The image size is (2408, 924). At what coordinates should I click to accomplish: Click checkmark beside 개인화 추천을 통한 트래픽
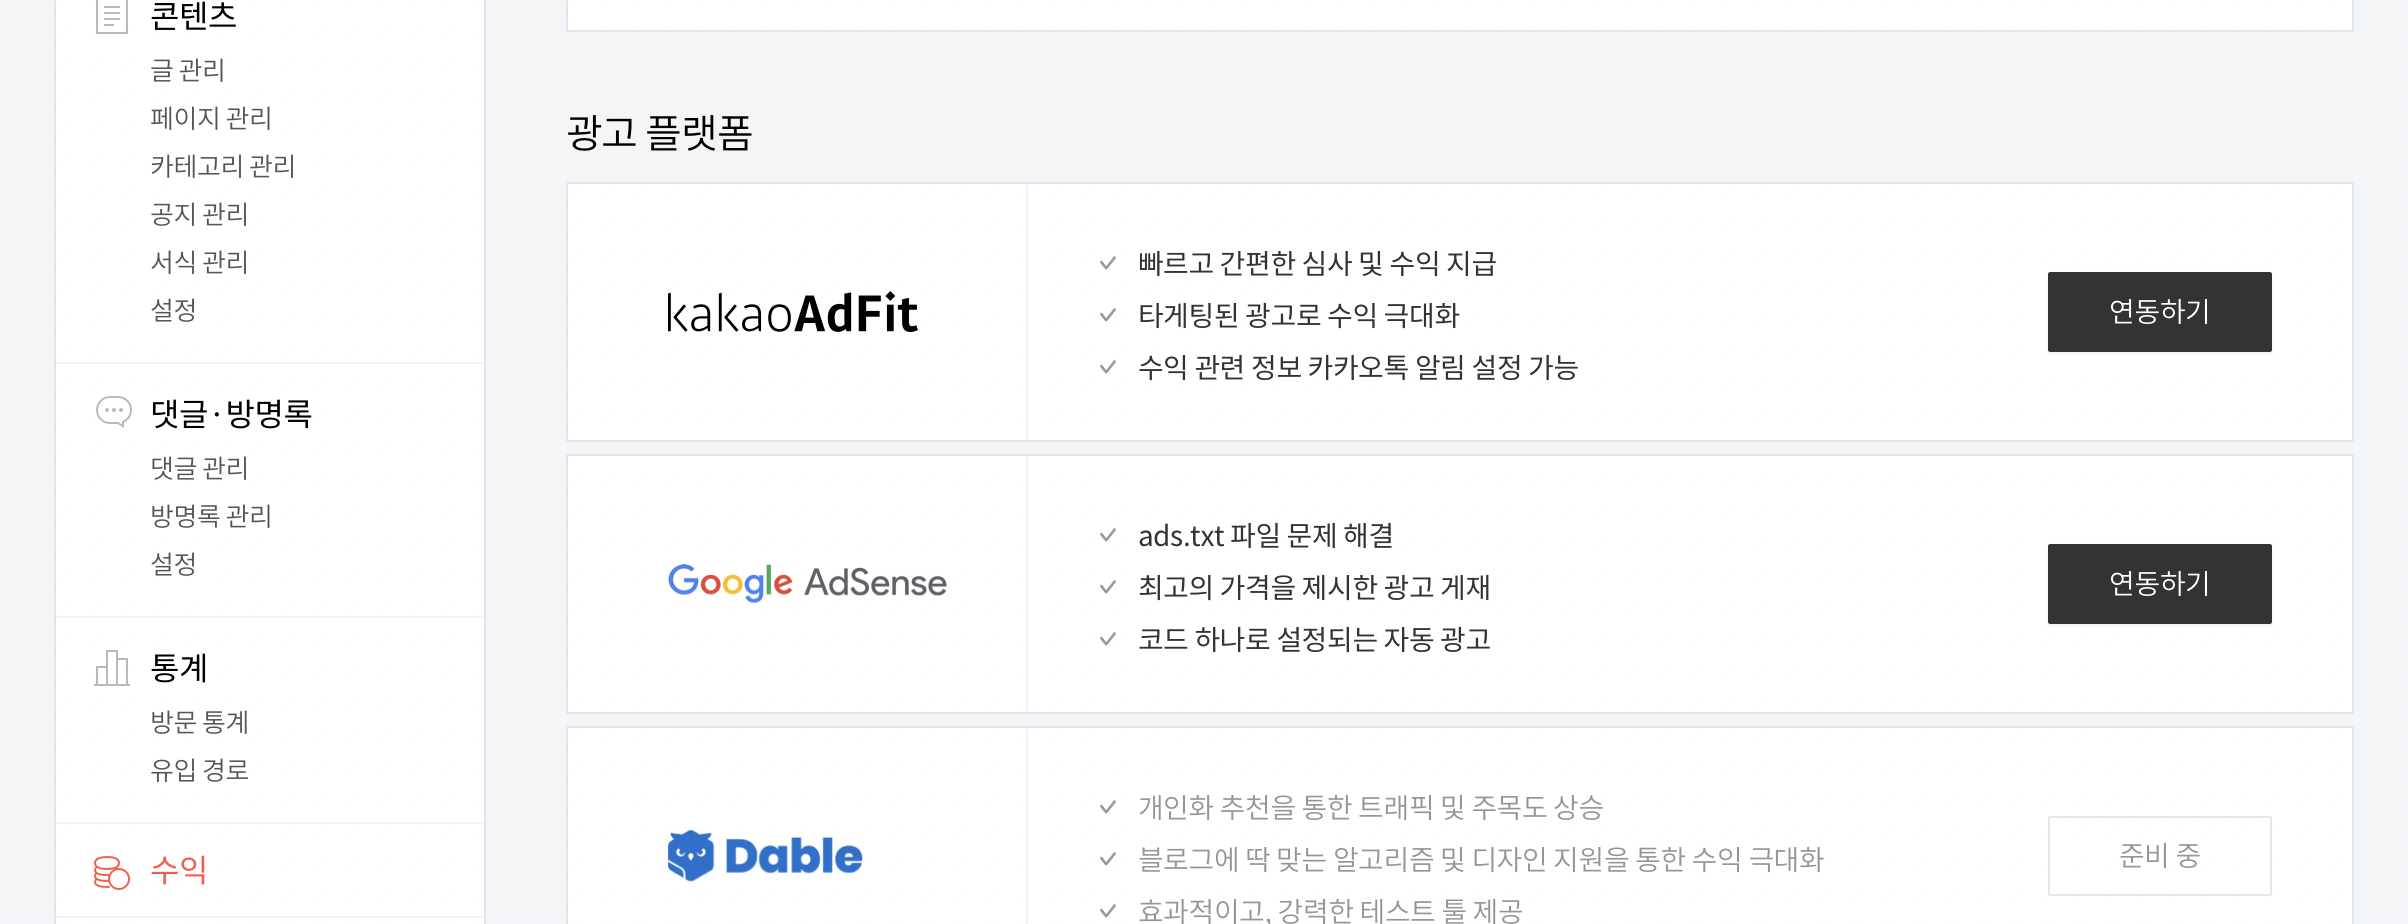1108,807
